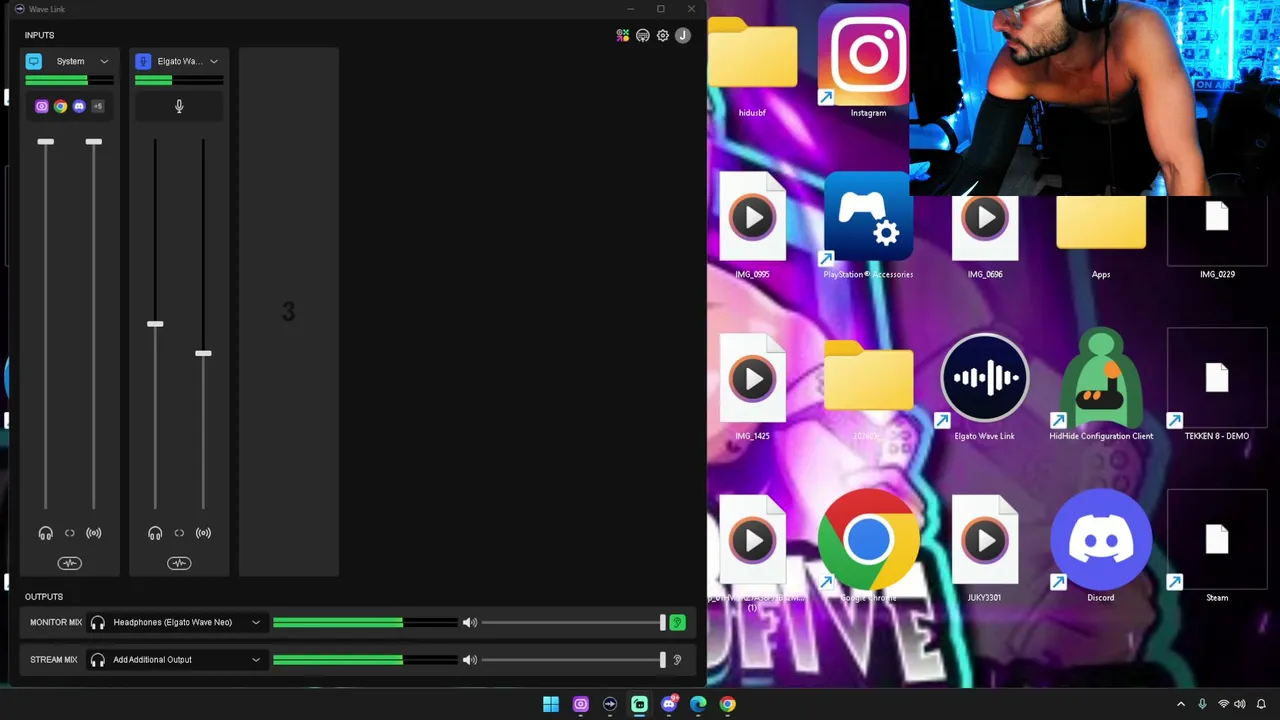Open Wave Link settings gear
This screenshot has height=720, width=1280.
[663, 36]
